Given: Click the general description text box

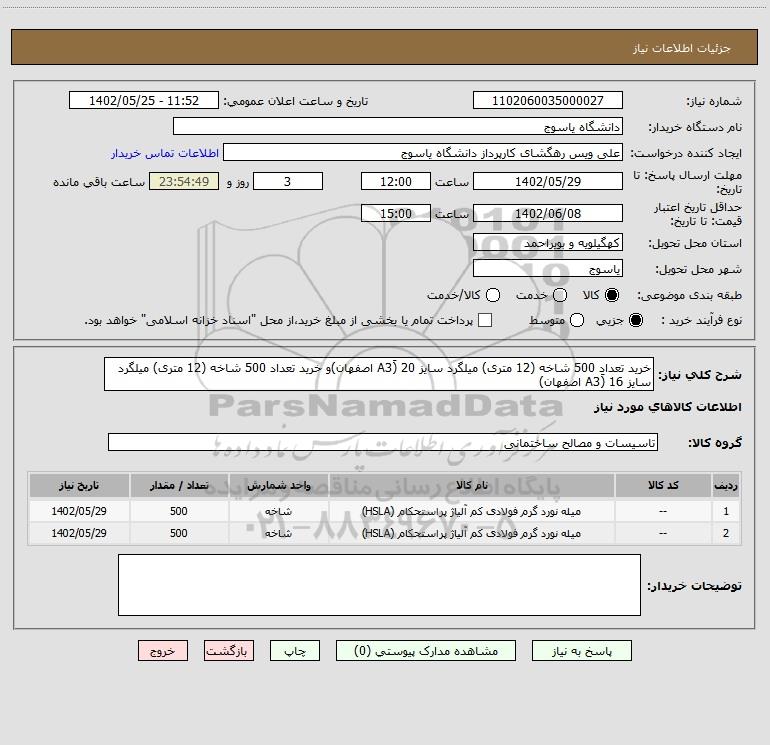Looking at the screenshot, I should pos(379,374).
